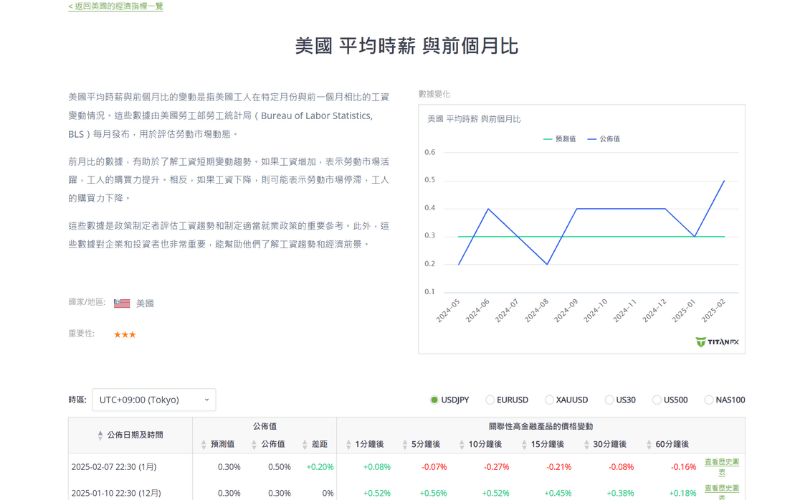Image resolution: width=800 pixels, height=500 pixels.
Task: Click the 2024-08 low point on the chart
Action: pyautogui.click(x=547, y=264)
